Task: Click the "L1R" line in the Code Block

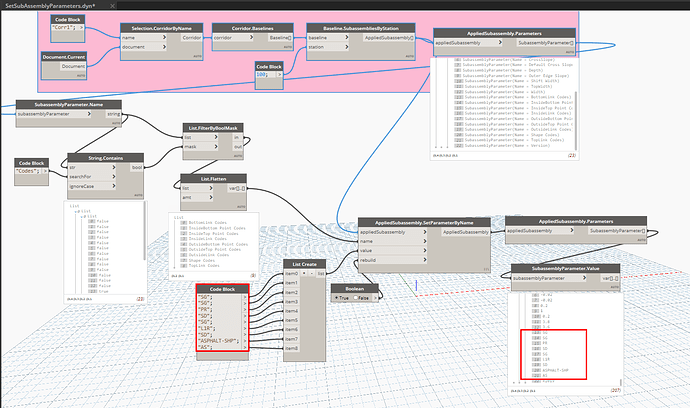Action: coord(207,328)
